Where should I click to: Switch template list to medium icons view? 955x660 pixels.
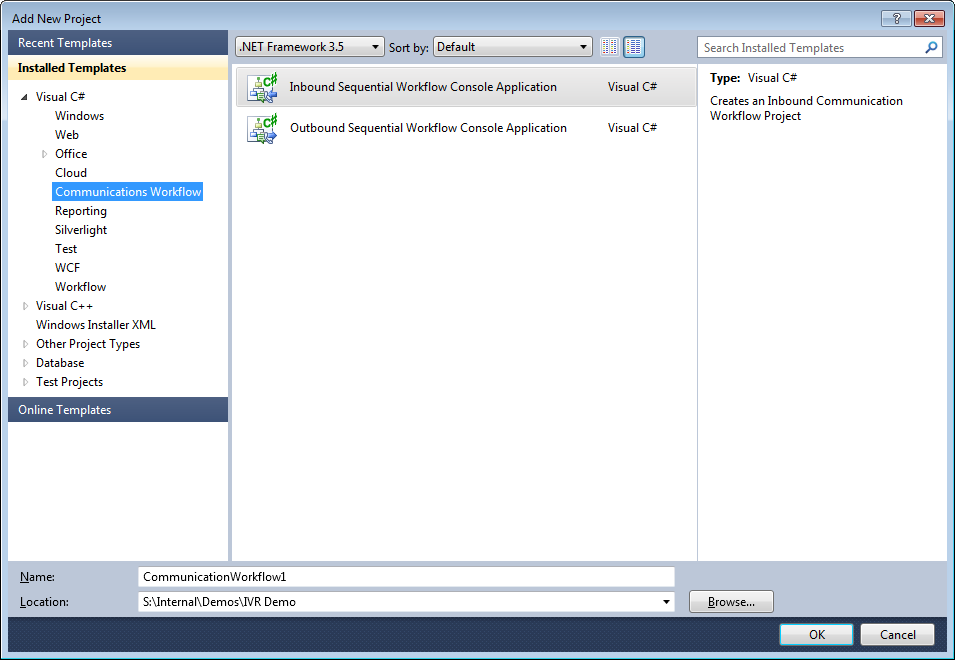[x=633, y=46]
